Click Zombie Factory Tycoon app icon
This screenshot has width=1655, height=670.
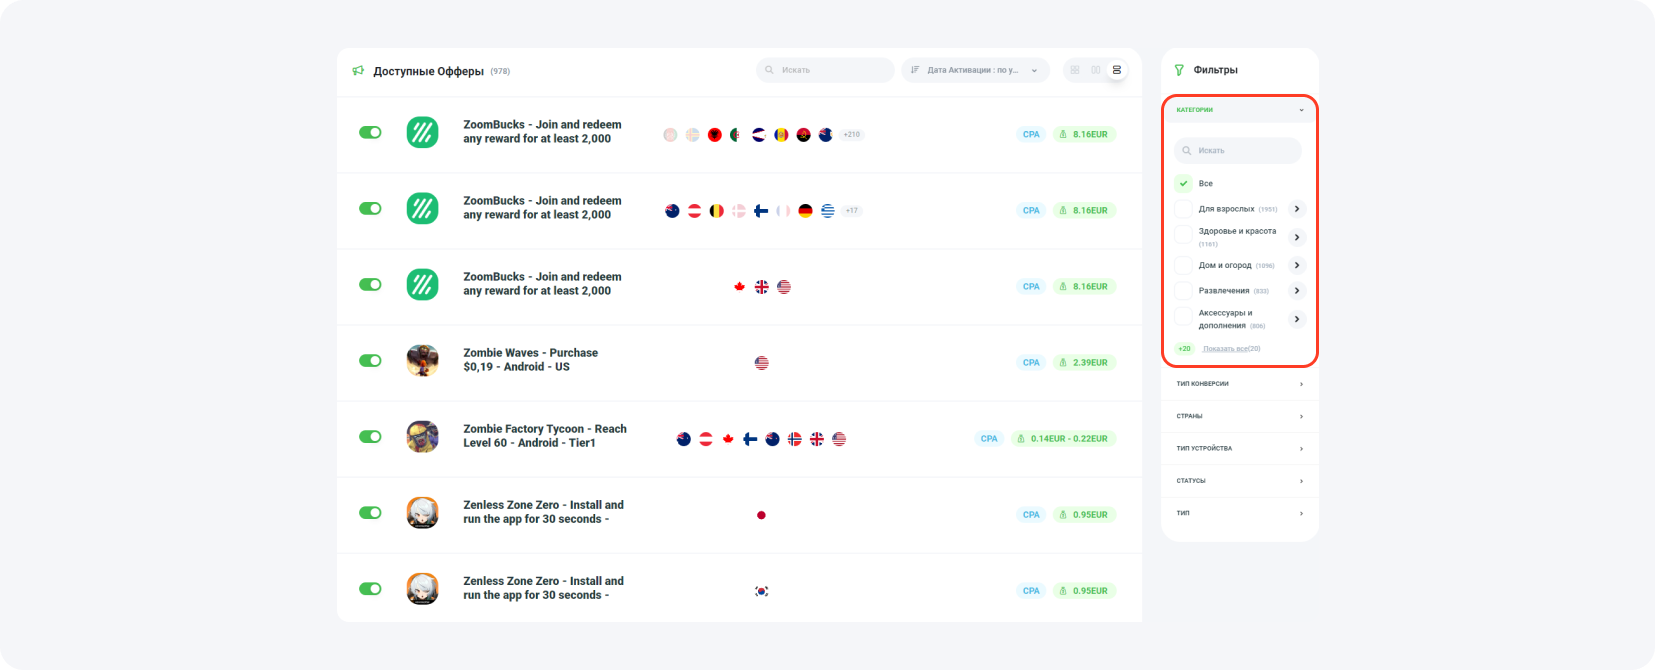[422, 436]
